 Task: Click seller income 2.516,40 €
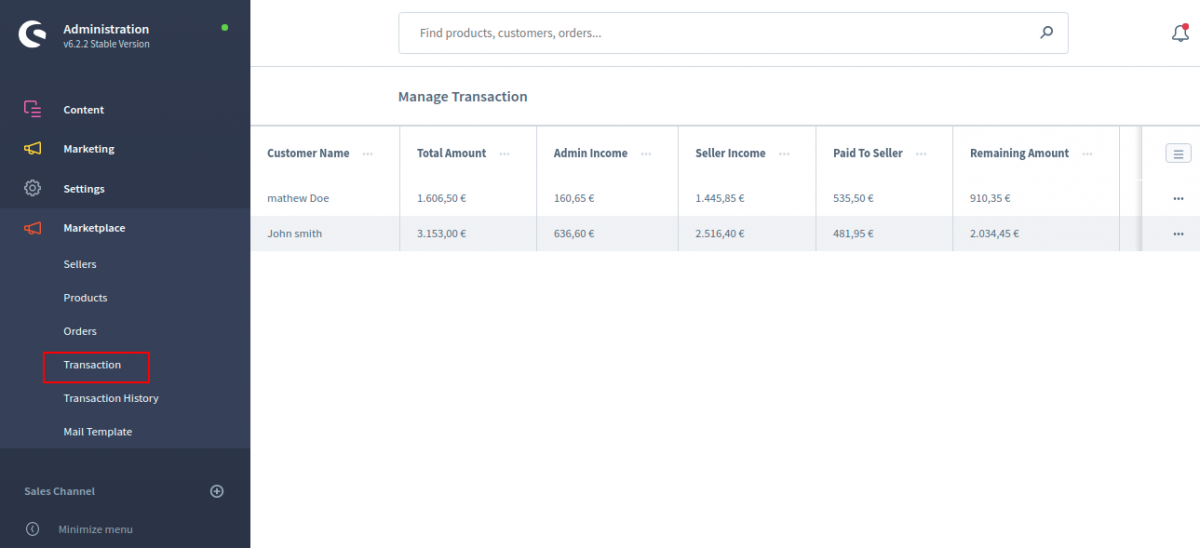pos(720,233)
